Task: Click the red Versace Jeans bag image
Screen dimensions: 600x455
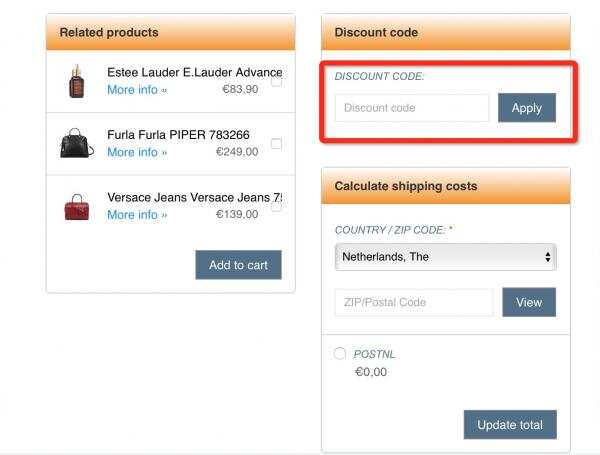Action: [x=77, y=207]
